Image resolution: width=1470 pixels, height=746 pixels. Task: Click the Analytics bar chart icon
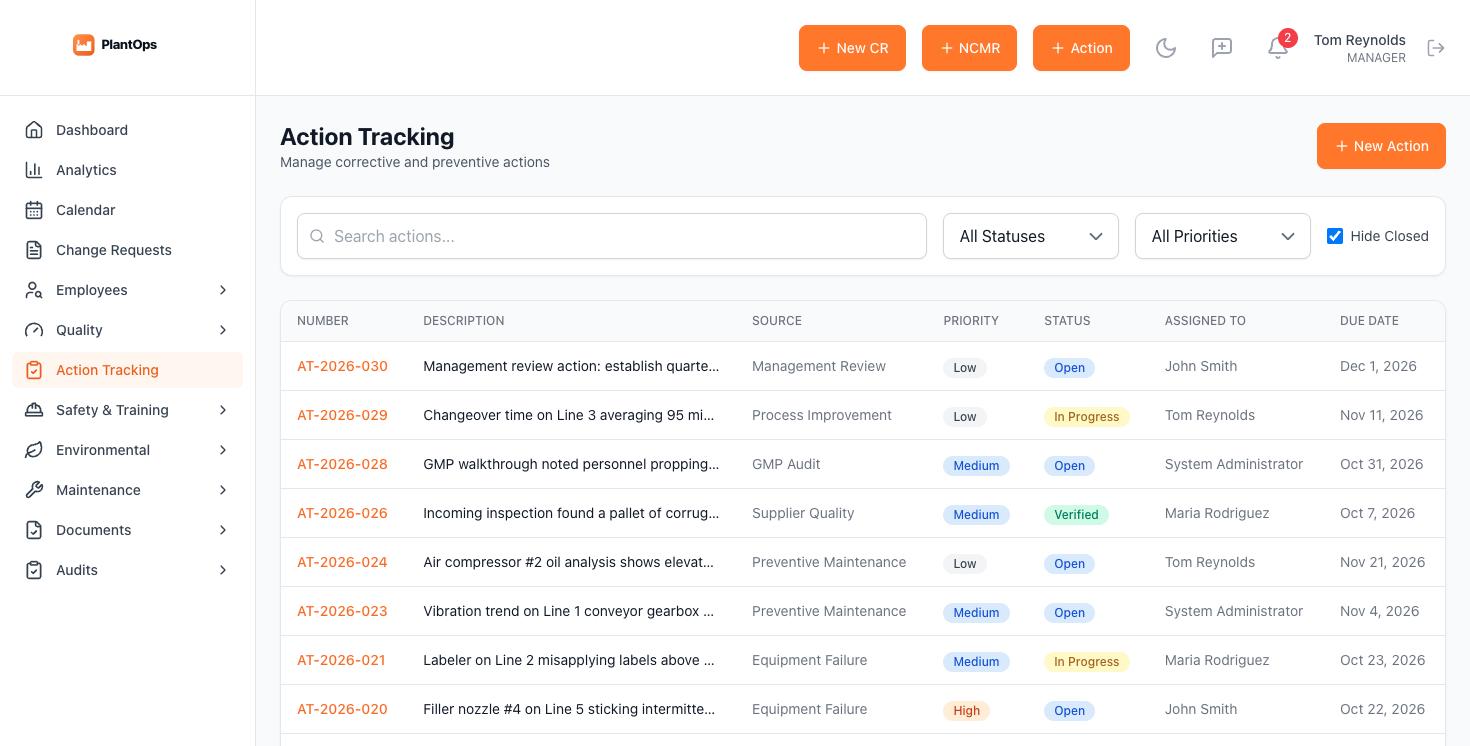(34, 170)
